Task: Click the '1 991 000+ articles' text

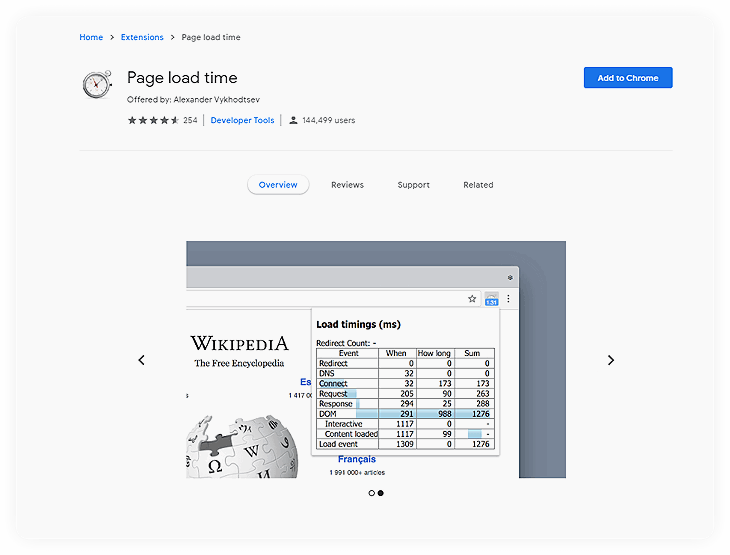Action: point(357,473)
